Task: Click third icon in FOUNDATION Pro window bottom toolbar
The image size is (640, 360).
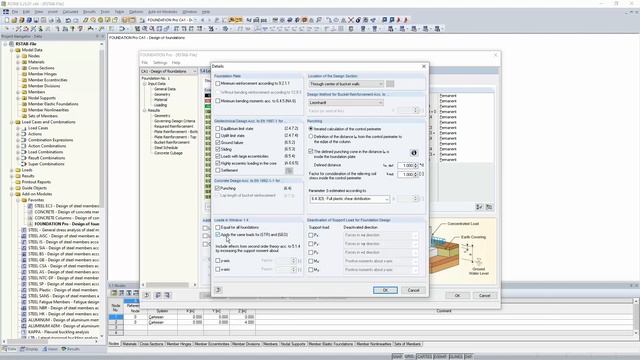Action: pyautogui.click(x=166, y=295)
